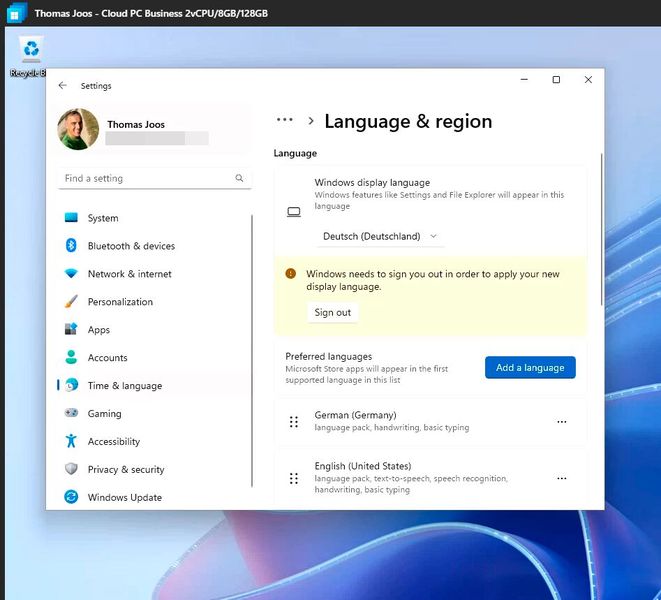Click Thomas Joos profile picture

78,129
